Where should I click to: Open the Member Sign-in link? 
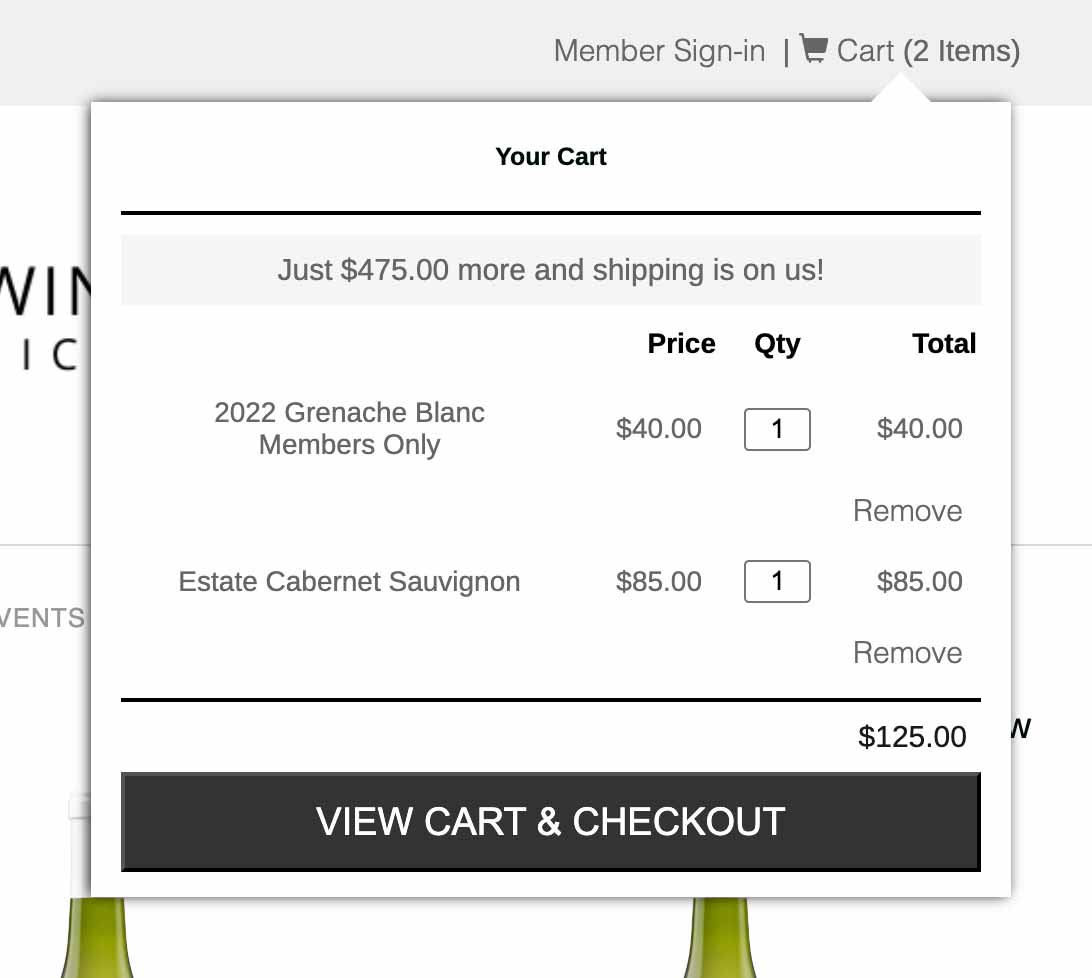click(659, 51)
